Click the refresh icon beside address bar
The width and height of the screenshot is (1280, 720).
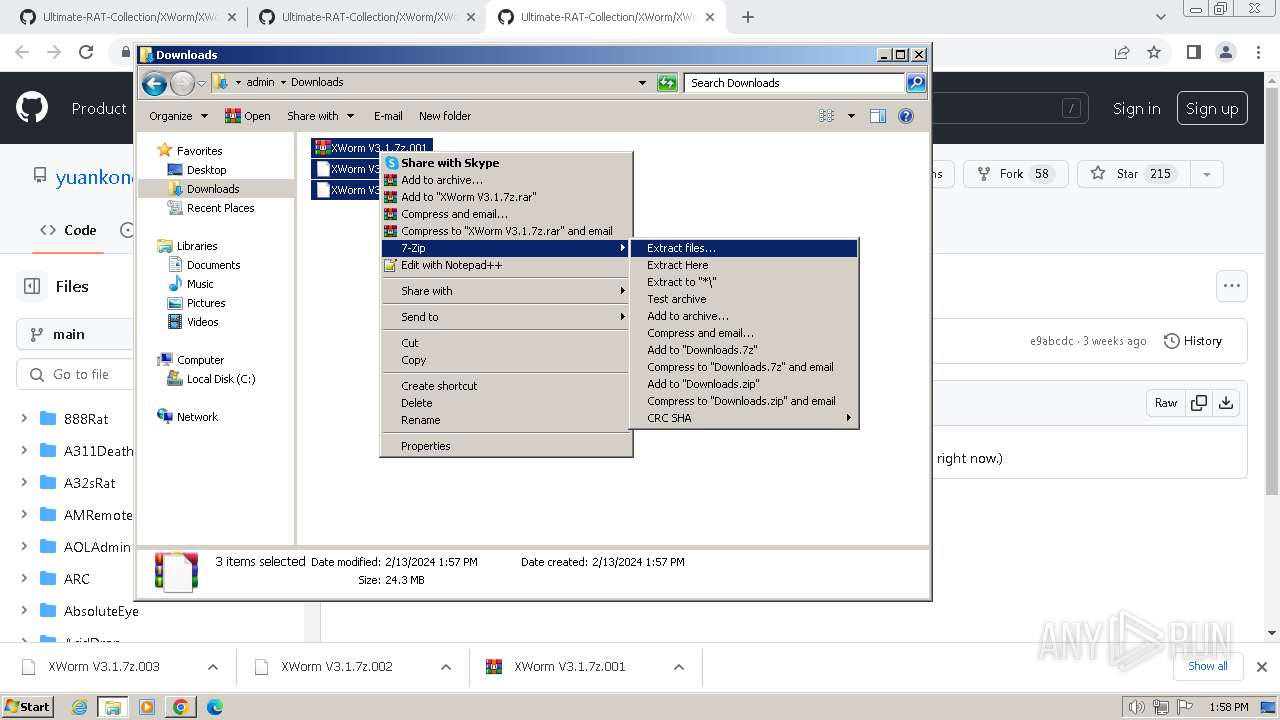coord(667,83)
